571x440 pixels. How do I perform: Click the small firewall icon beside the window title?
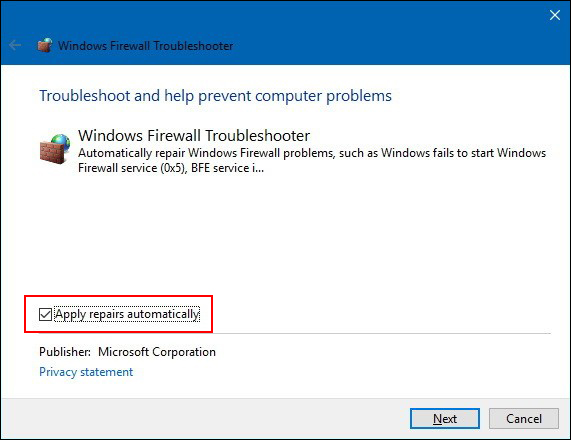coord(45,46)
